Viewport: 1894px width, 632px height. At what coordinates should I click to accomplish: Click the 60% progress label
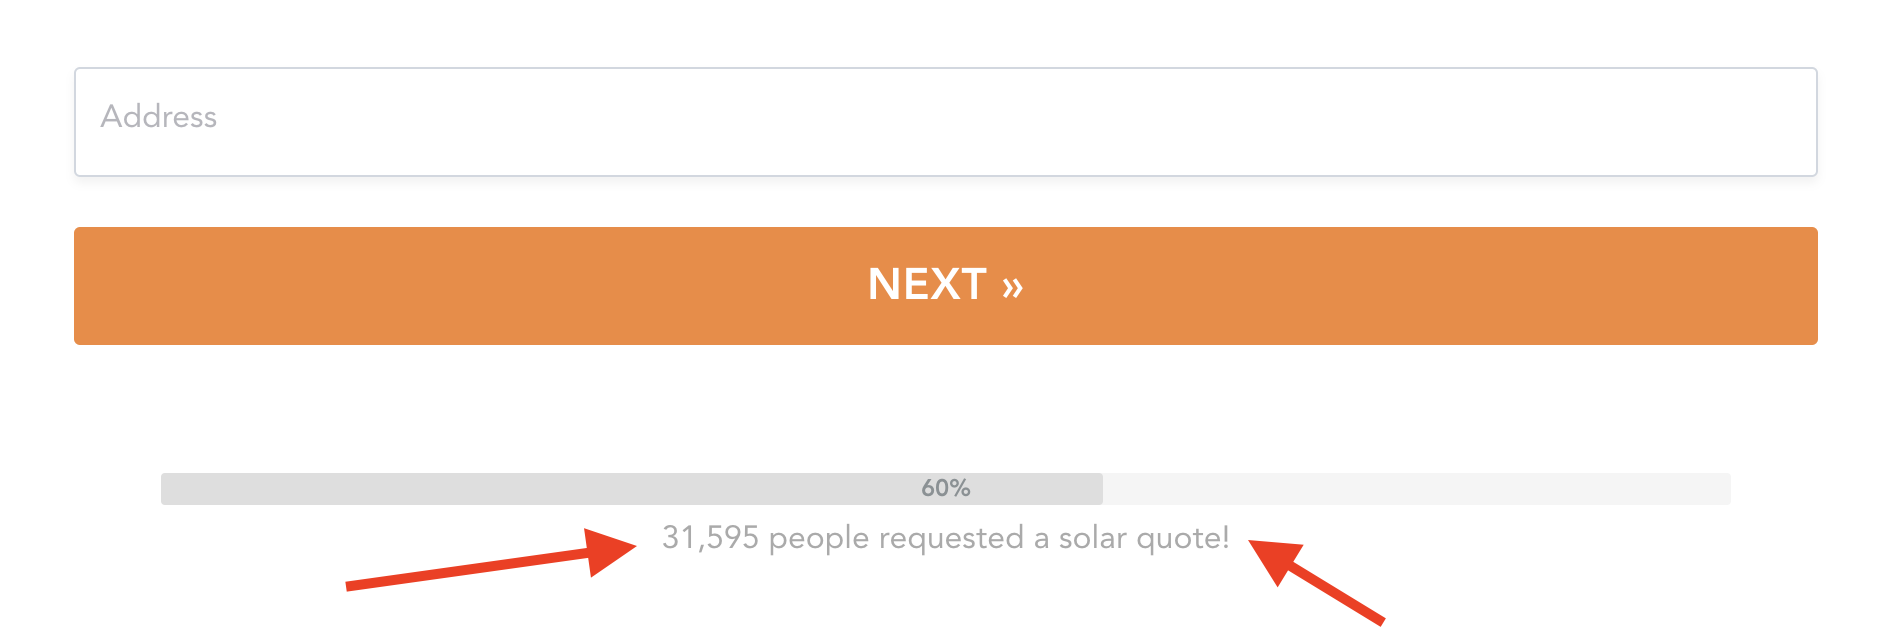coord(945,488)
